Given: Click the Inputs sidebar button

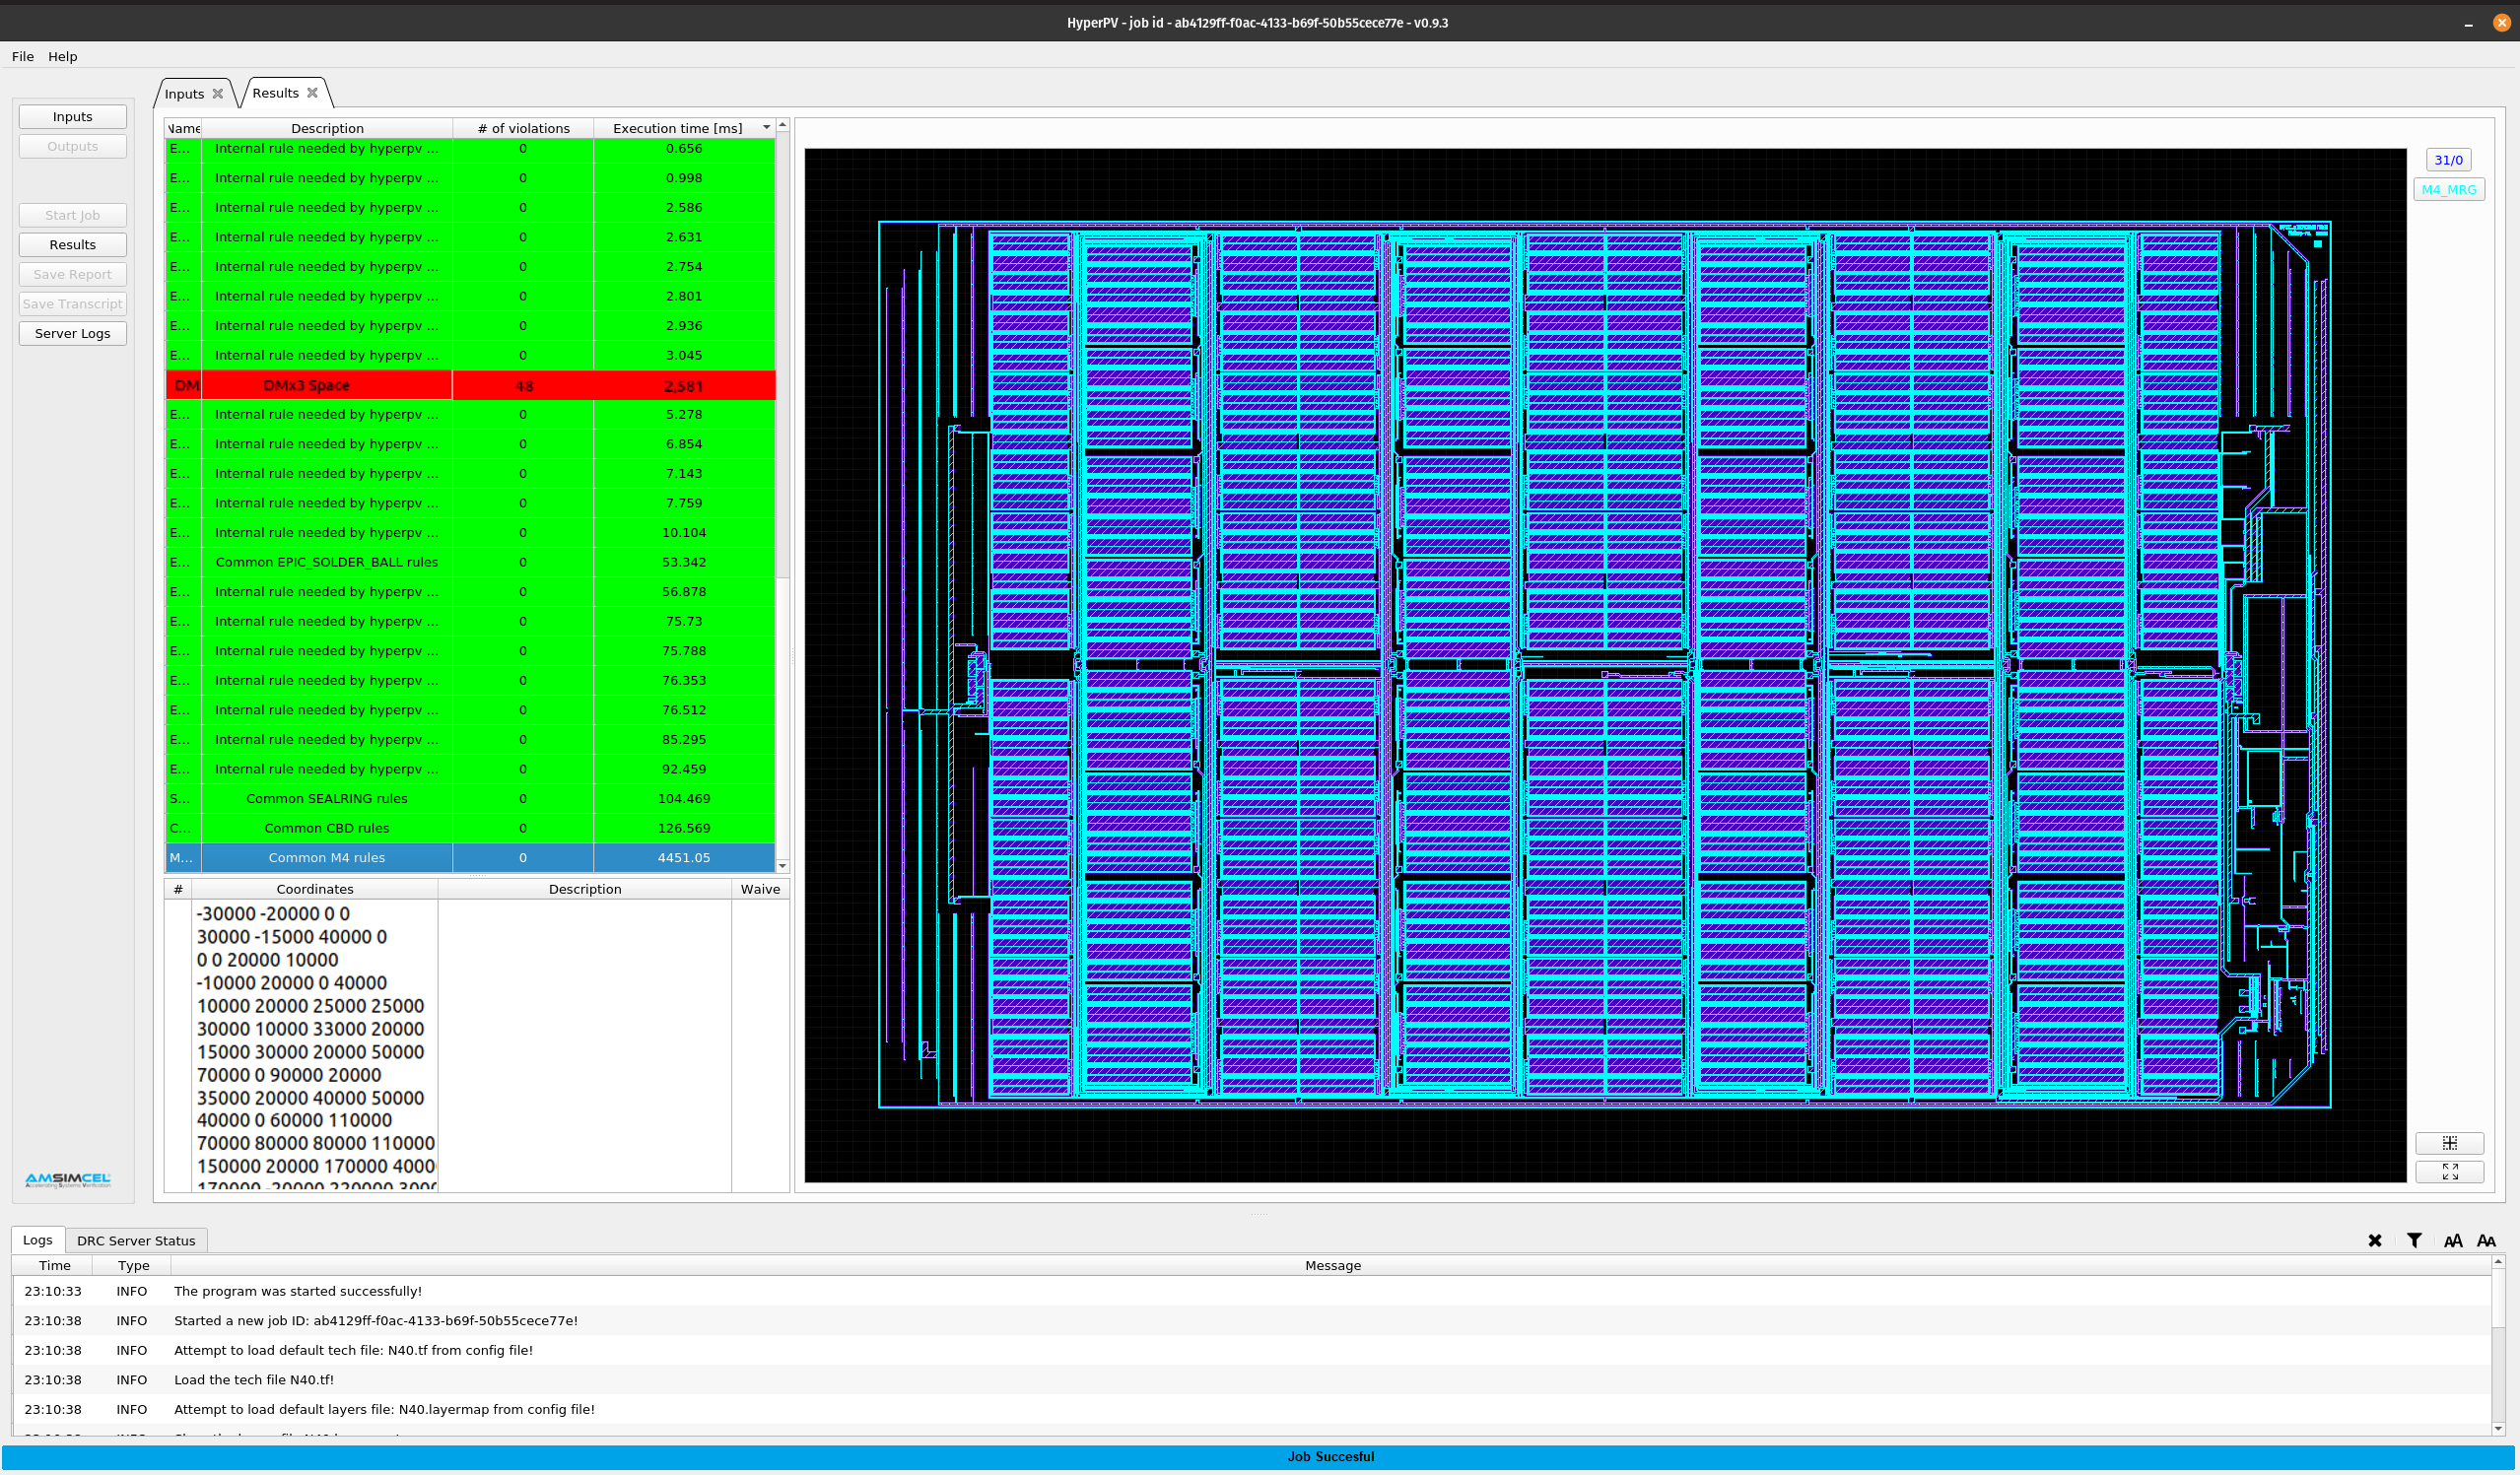Looking at the screenshot, I should 73,117.
